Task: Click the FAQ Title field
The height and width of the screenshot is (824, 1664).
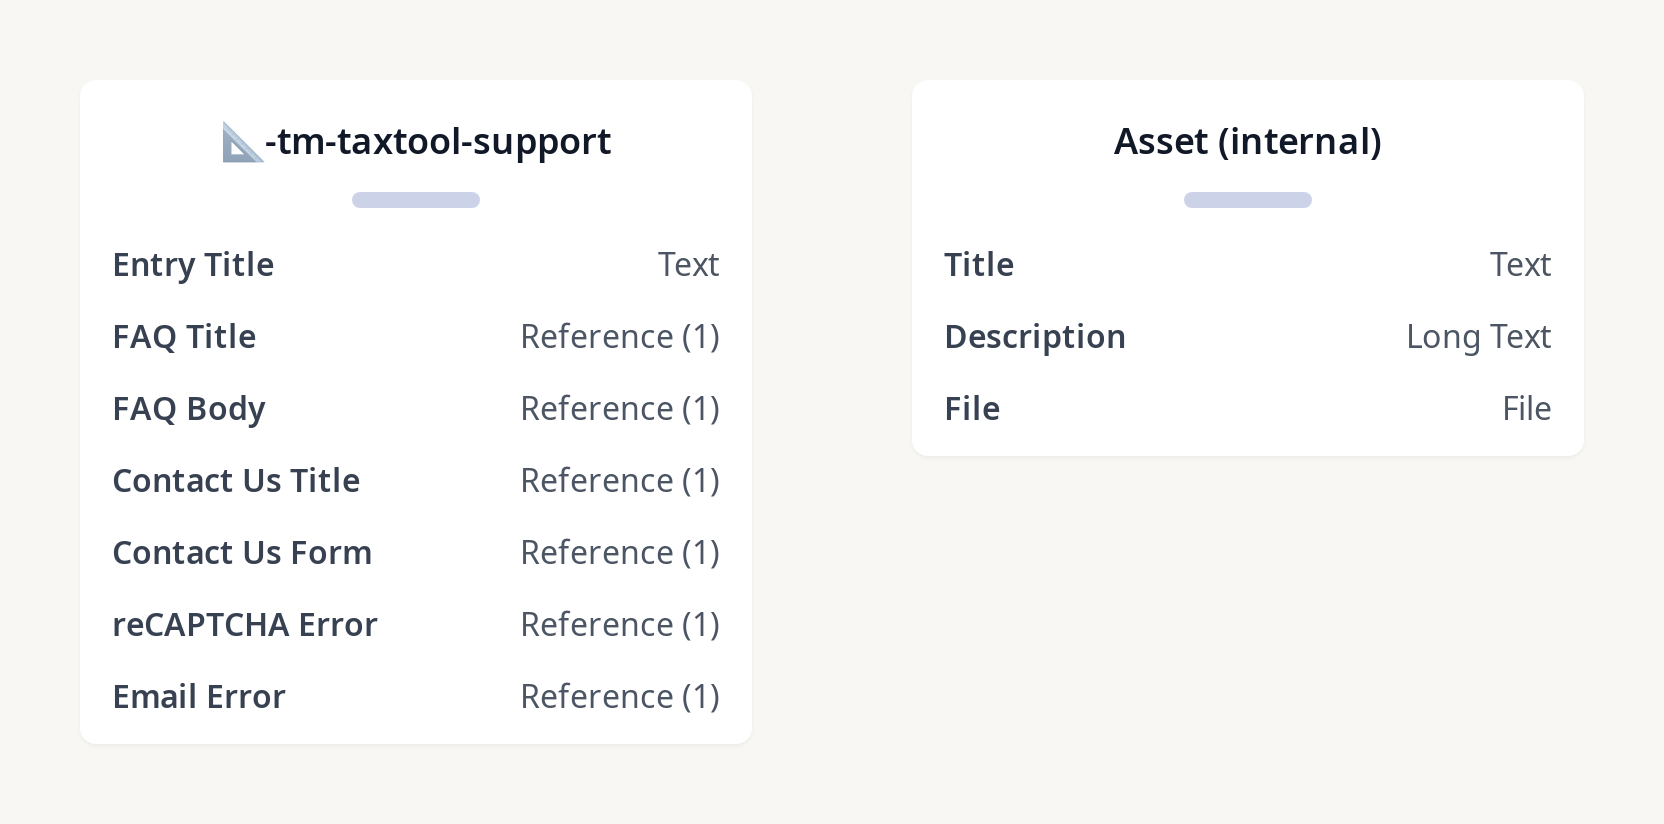Action: [x=184, y=337]
